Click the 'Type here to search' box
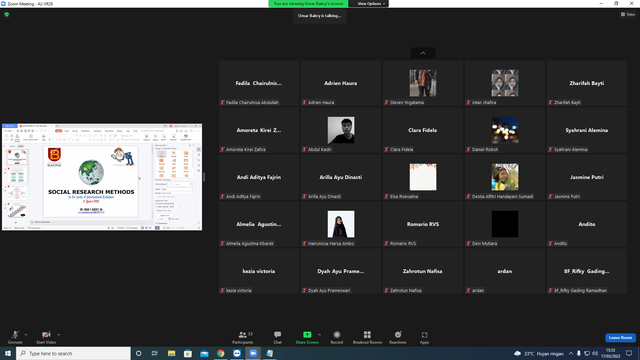 click(73, 353)
